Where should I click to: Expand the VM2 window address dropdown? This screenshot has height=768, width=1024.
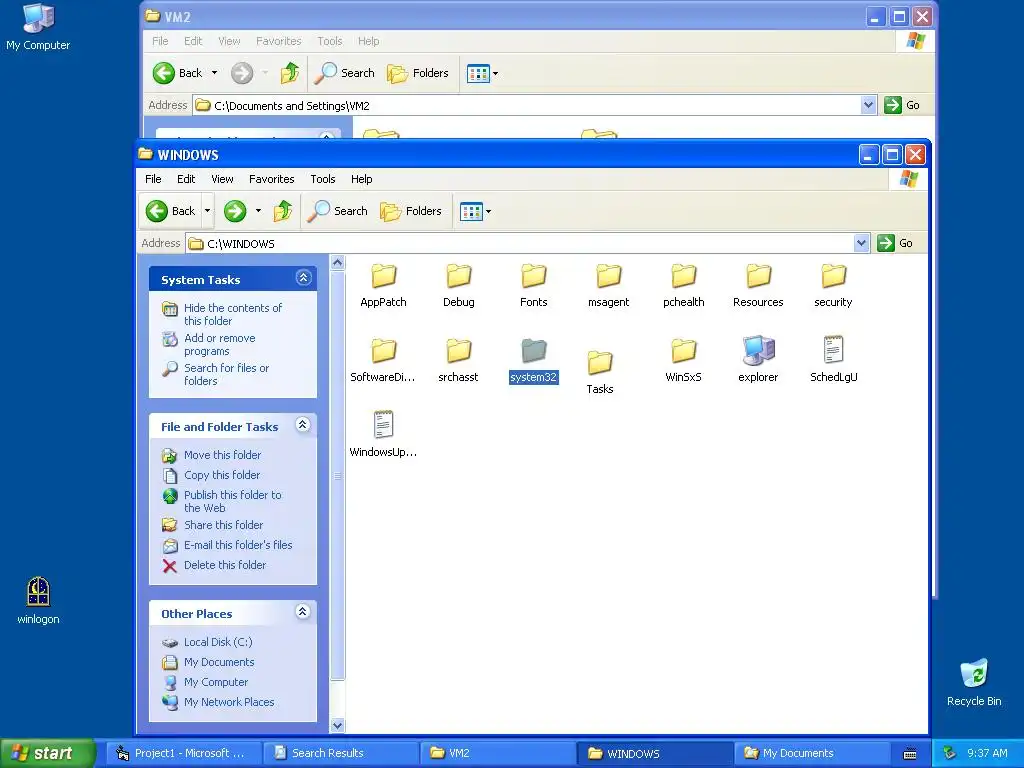868,105
